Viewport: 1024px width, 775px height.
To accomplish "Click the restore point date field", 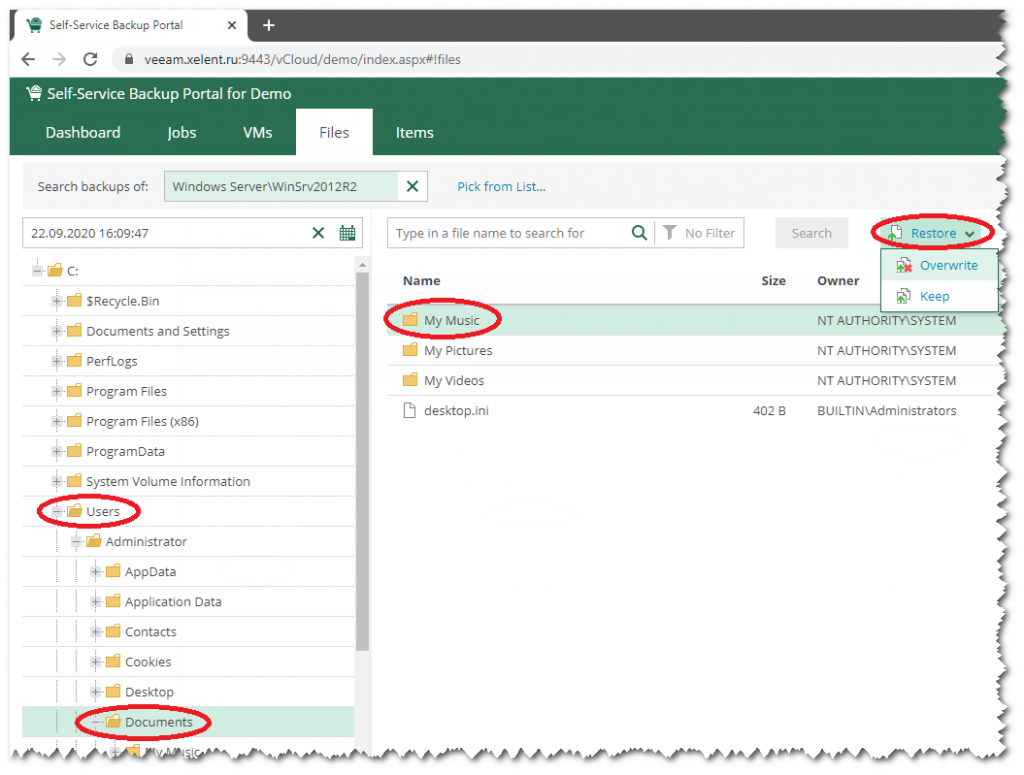I will tap(167, 233).
